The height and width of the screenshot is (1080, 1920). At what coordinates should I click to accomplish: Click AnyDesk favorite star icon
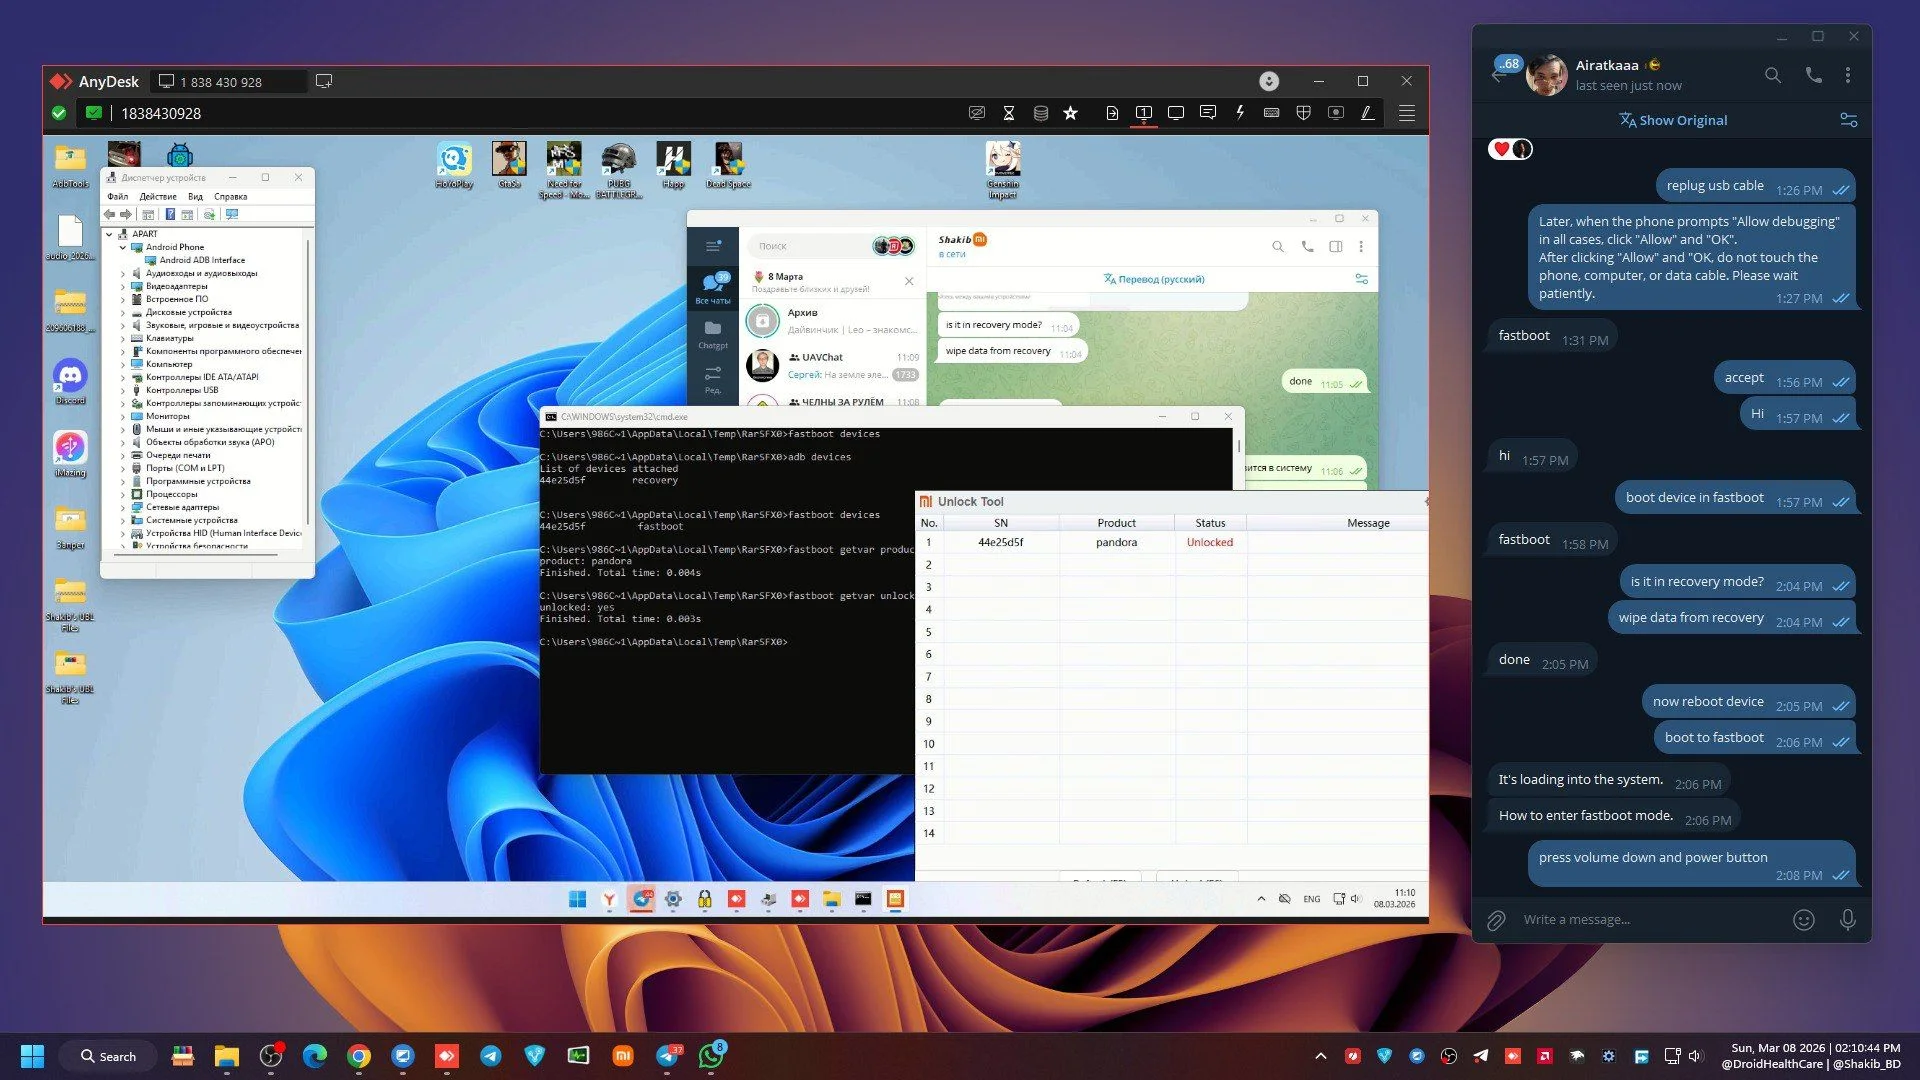(x=1071, y=113)
